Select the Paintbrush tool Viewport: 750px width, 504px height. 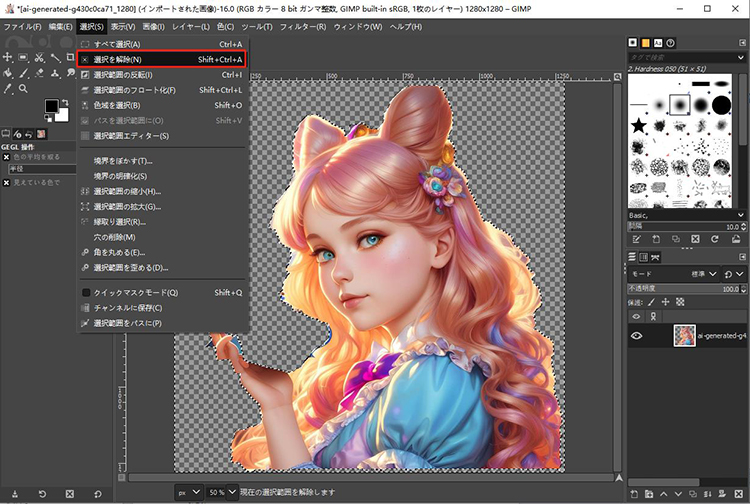tap(23, 73)
